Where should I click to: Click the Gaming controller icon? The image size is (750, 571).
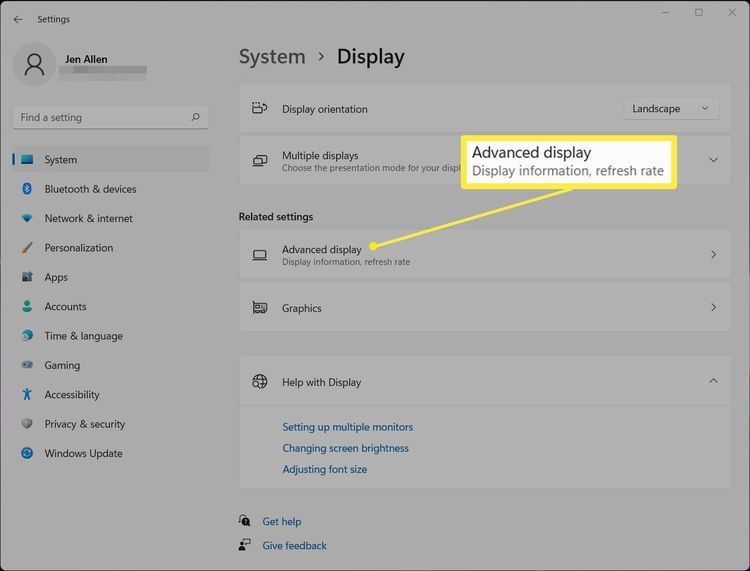[27, 365]
